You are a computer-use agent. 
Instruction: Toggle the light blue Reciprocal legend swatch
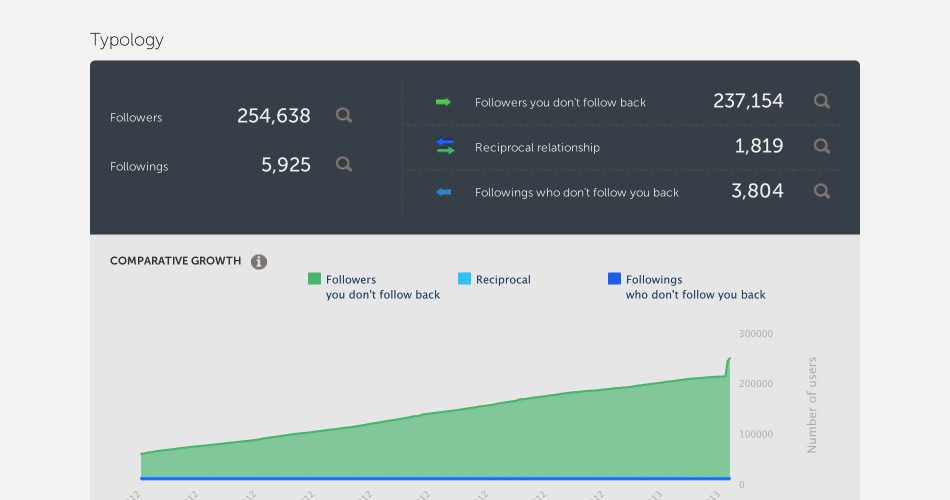tap(464, 279)
